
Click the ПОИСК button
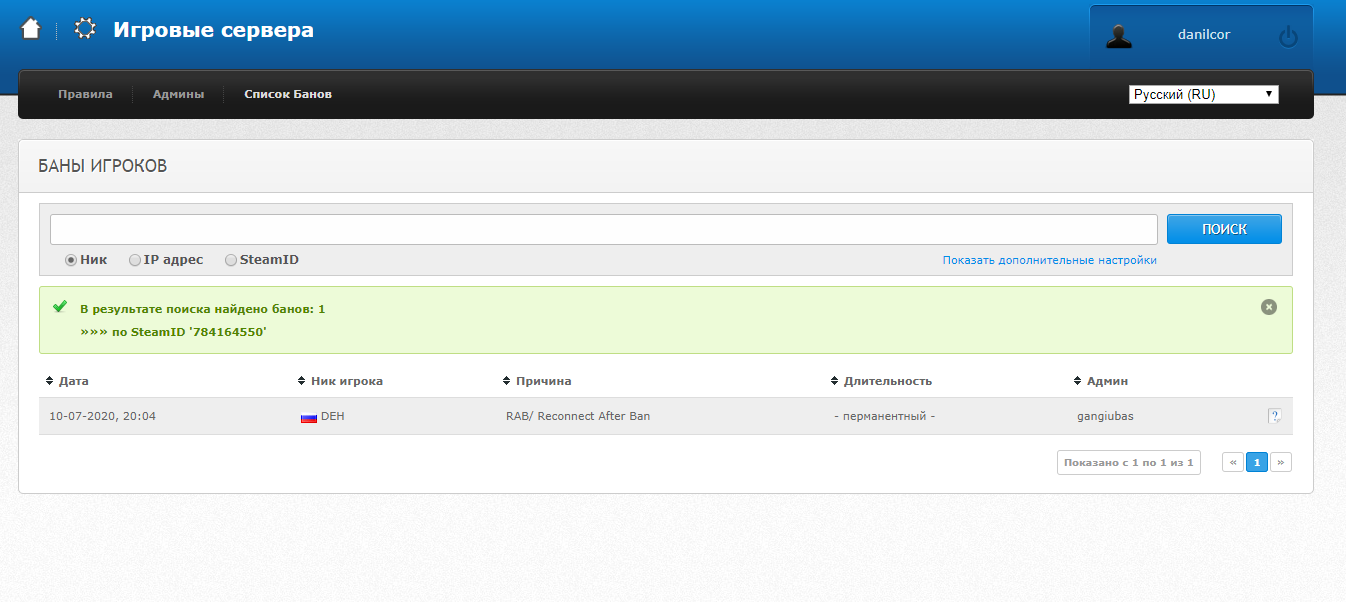1224,229
